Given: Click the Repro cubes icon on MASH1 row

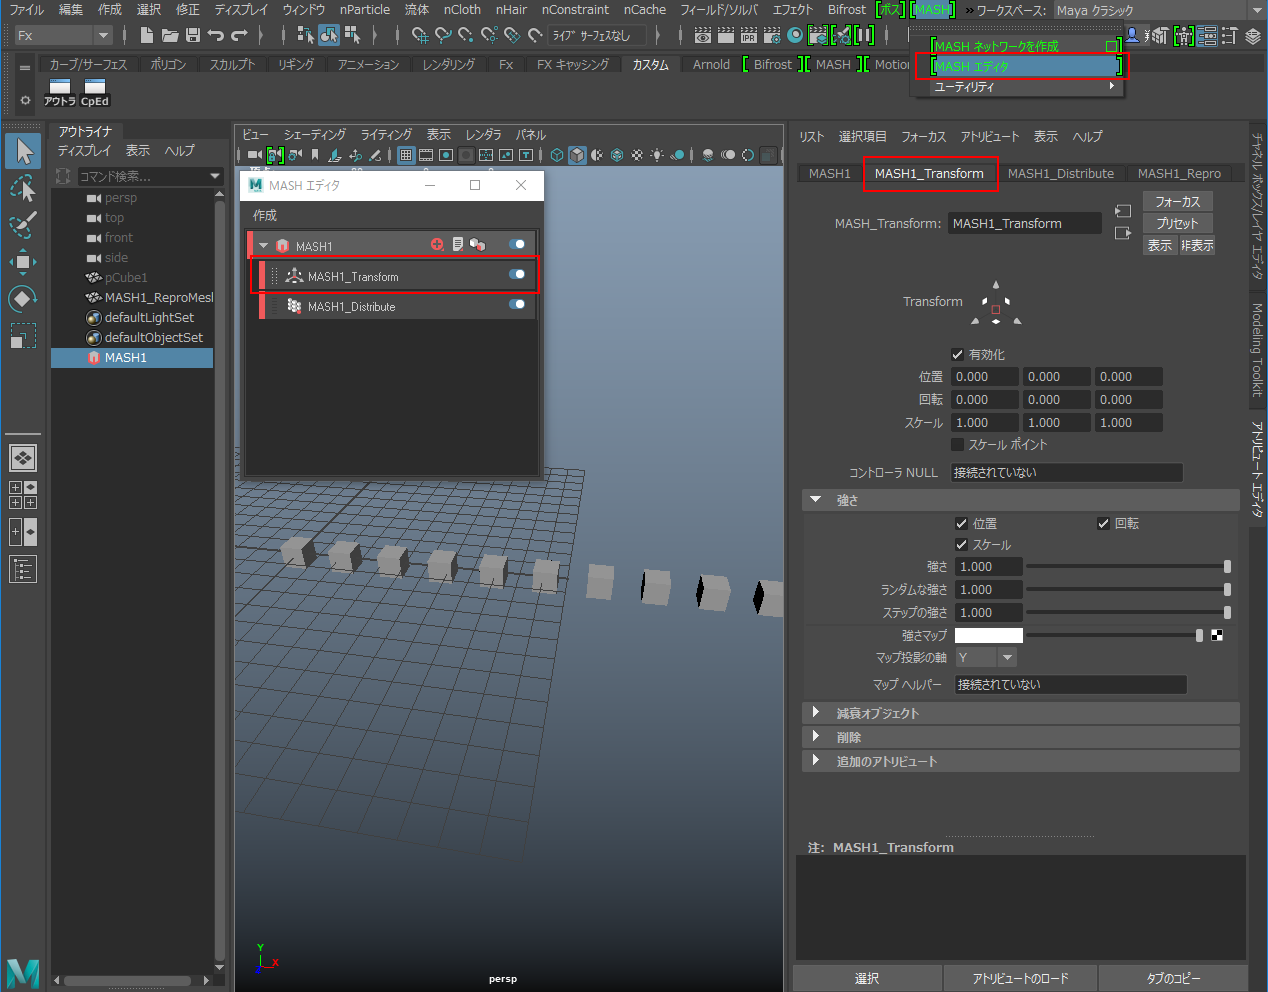Looking at the screenshot, I should point(477,244).
